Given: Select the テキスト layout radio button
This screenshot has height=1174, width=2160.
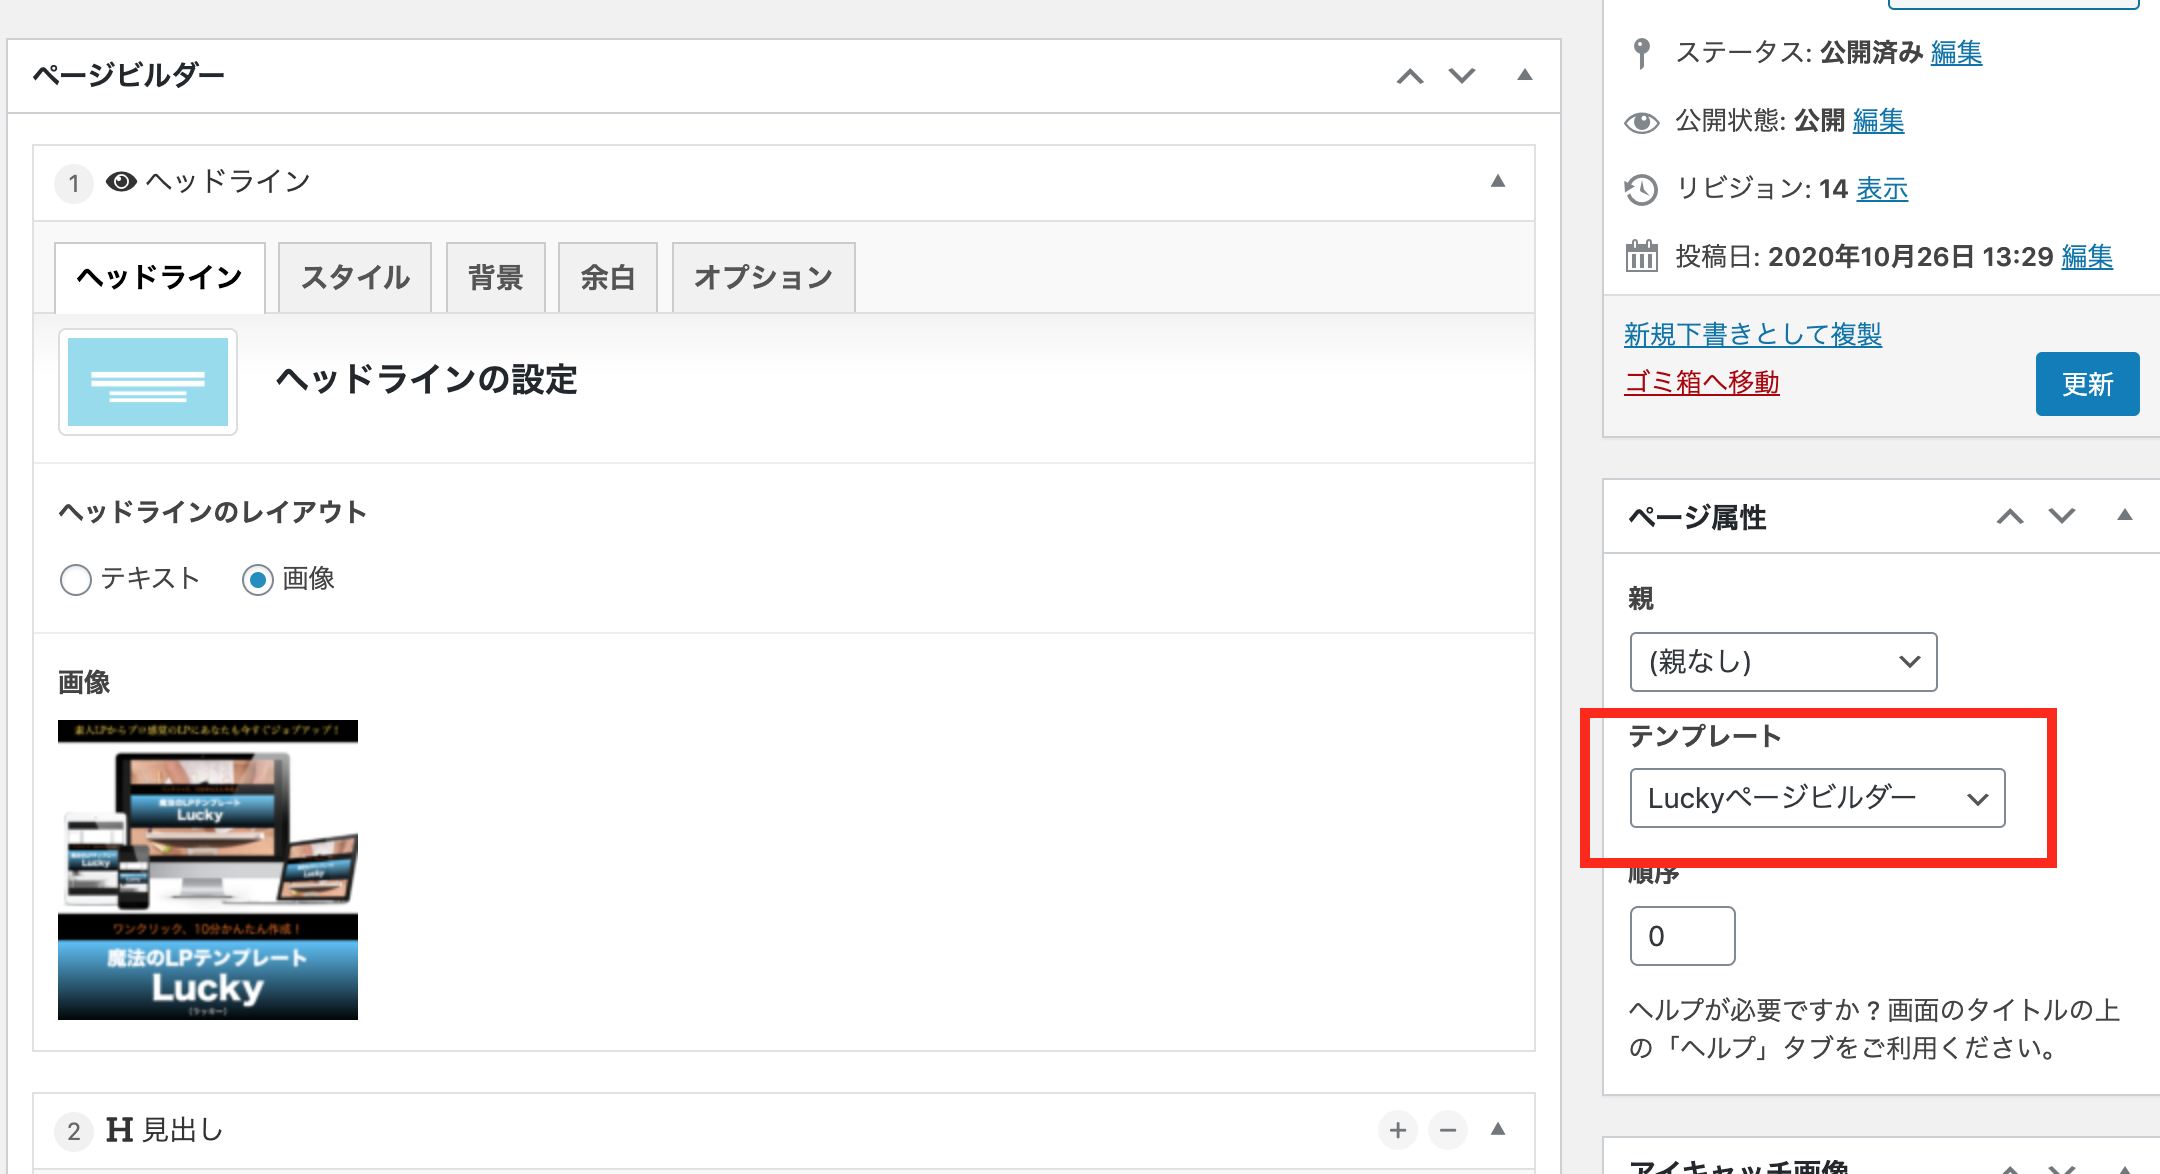Looking at the screenshot, I should pyautogui.click(x=76, y=579).
